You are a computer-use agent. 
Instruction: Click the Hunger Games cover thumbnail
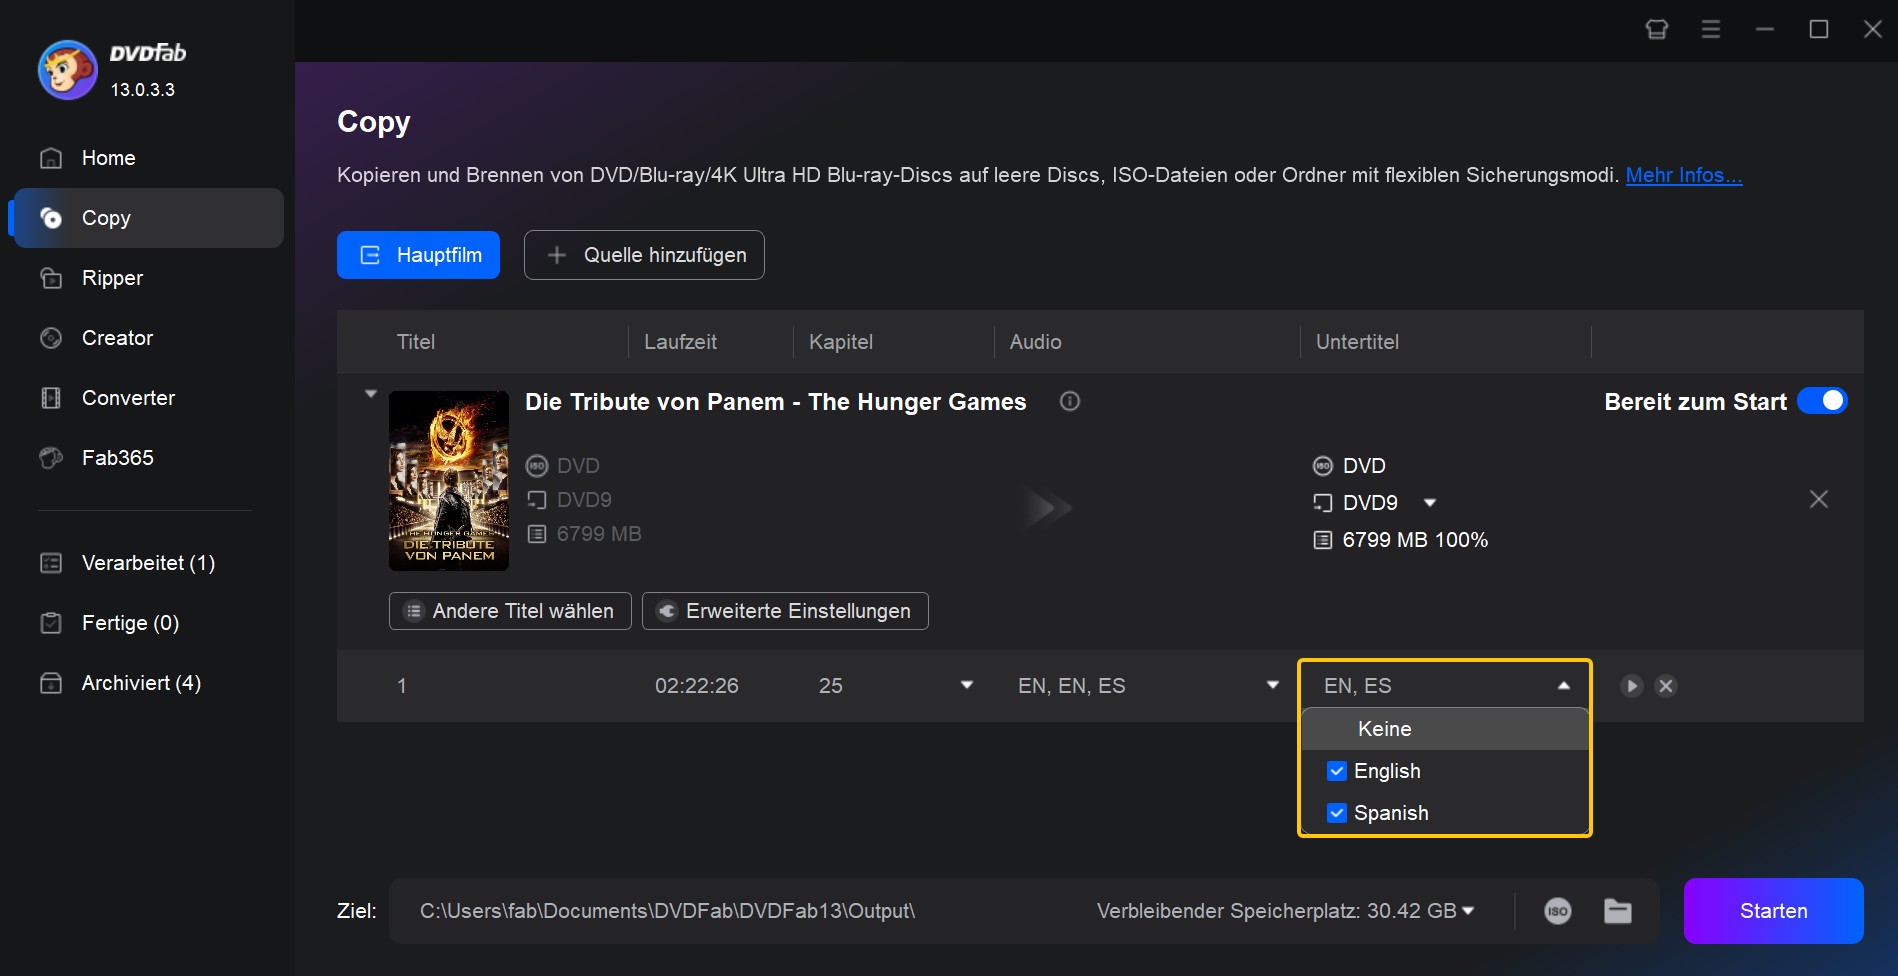point(449,481)
